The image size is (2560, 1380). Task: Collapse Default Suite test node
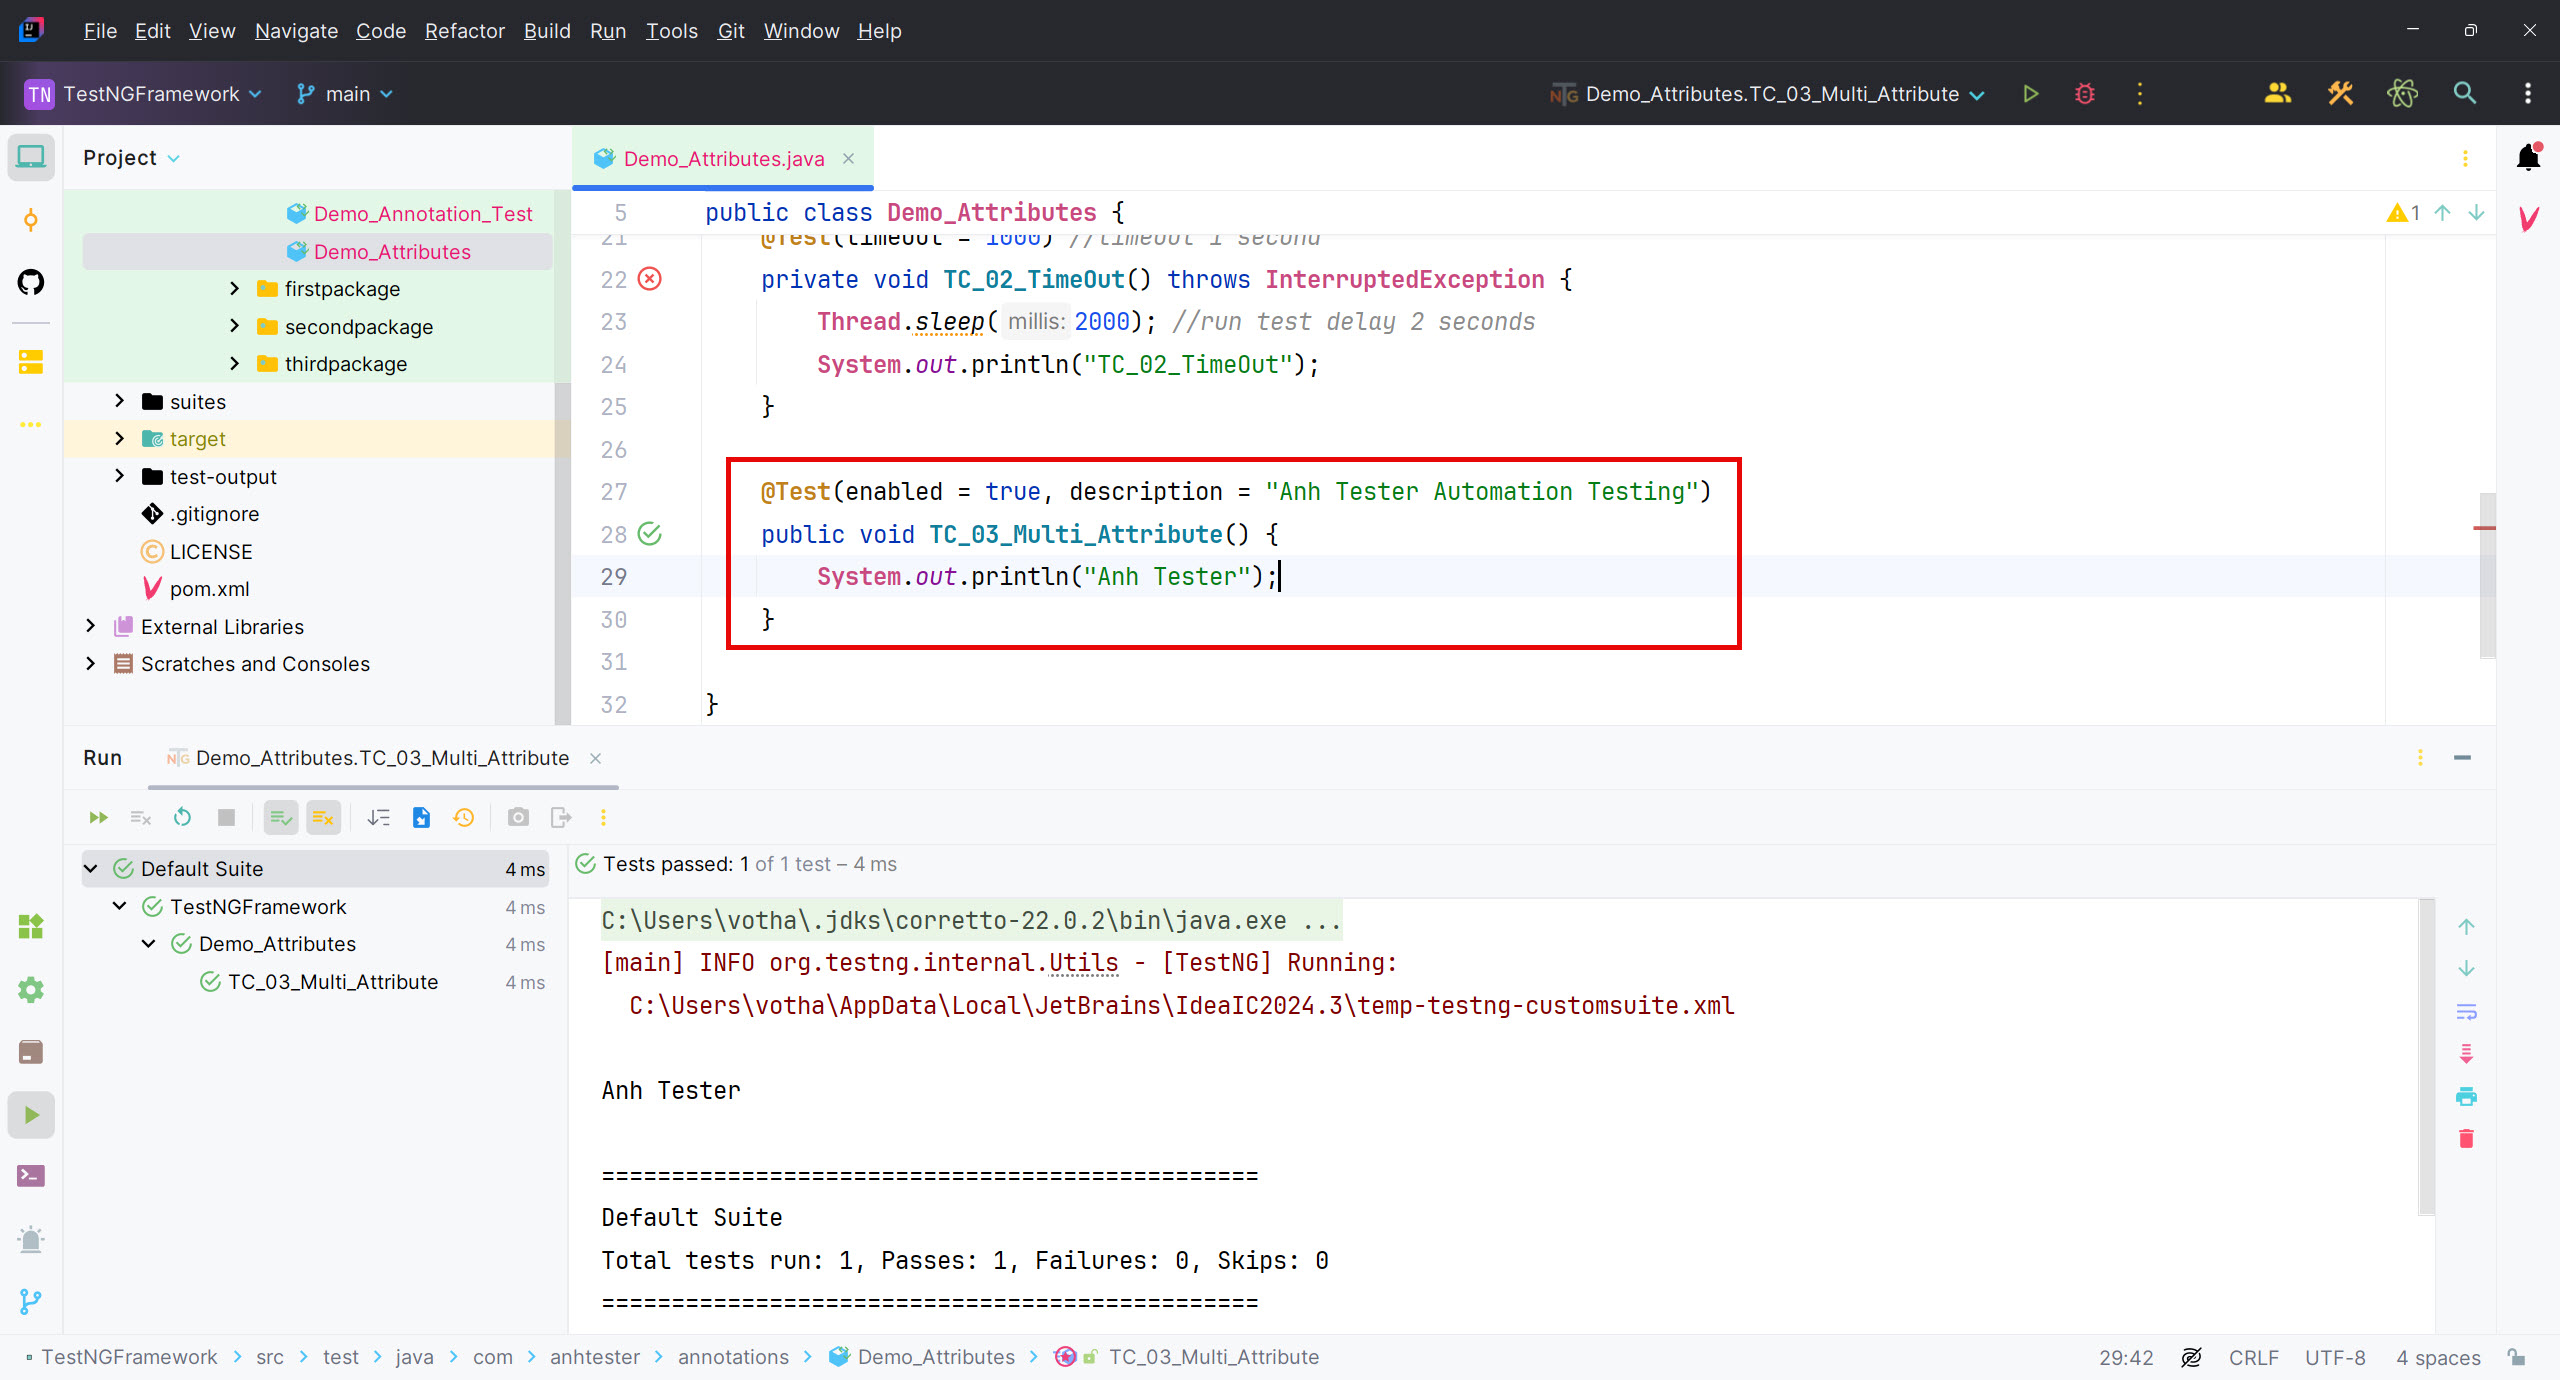(90, 869)
